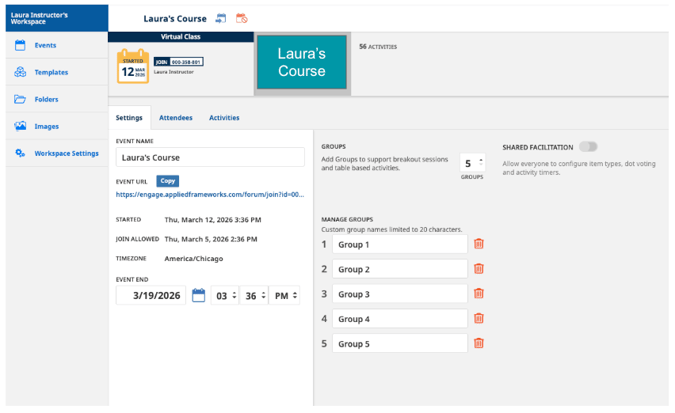This screenshot has height=413, width=675.
Task: Click the Laura's Course teal thumbnail
Action: 301,63
